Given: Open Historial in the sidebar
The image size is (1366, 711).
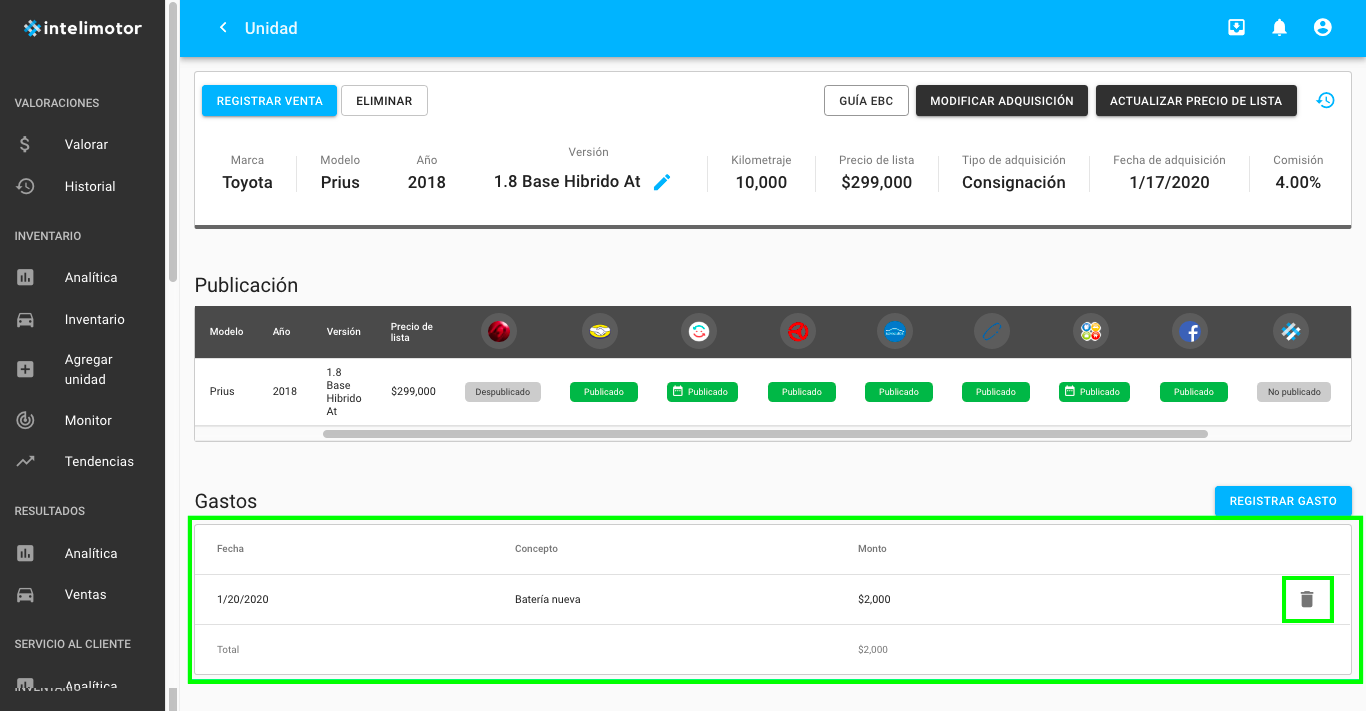Looking at the screenshot, I should coord(90,186).
